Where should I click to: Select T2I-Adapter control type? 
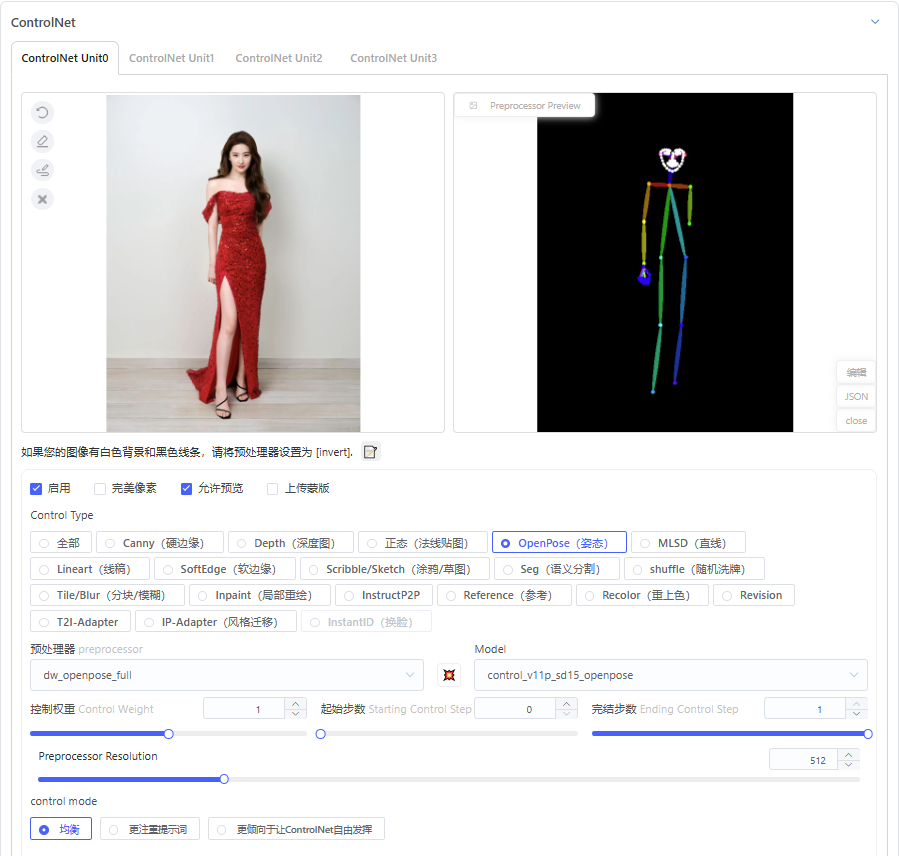point(80,622)
